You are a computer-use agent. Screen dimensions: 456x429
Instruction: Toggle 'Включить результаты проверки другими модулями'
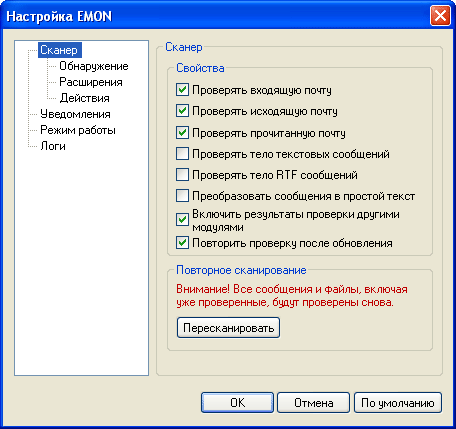coord(182,220)
